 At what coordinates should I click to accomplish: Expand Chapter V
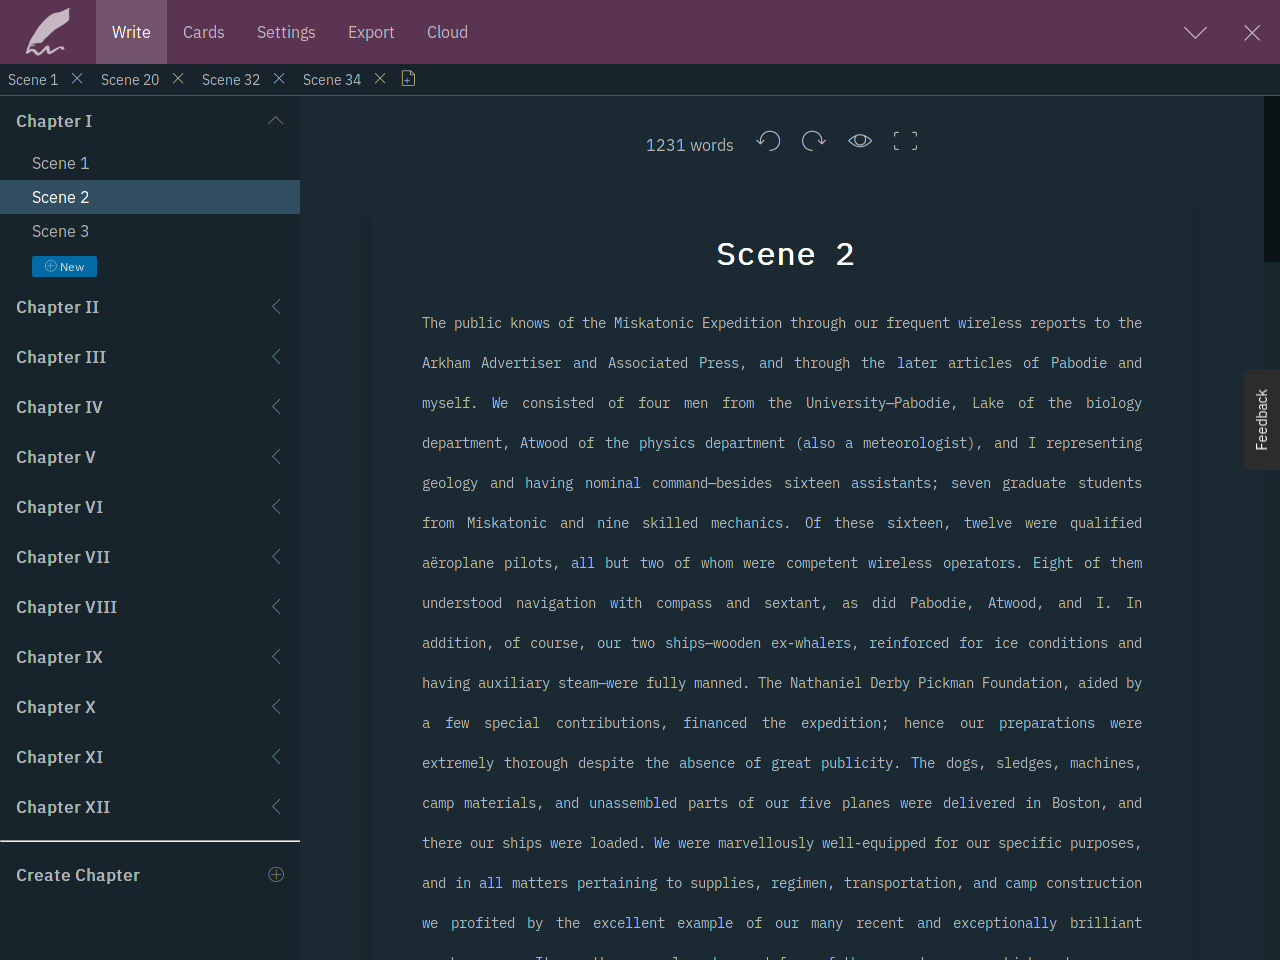[x=276, y=457]
